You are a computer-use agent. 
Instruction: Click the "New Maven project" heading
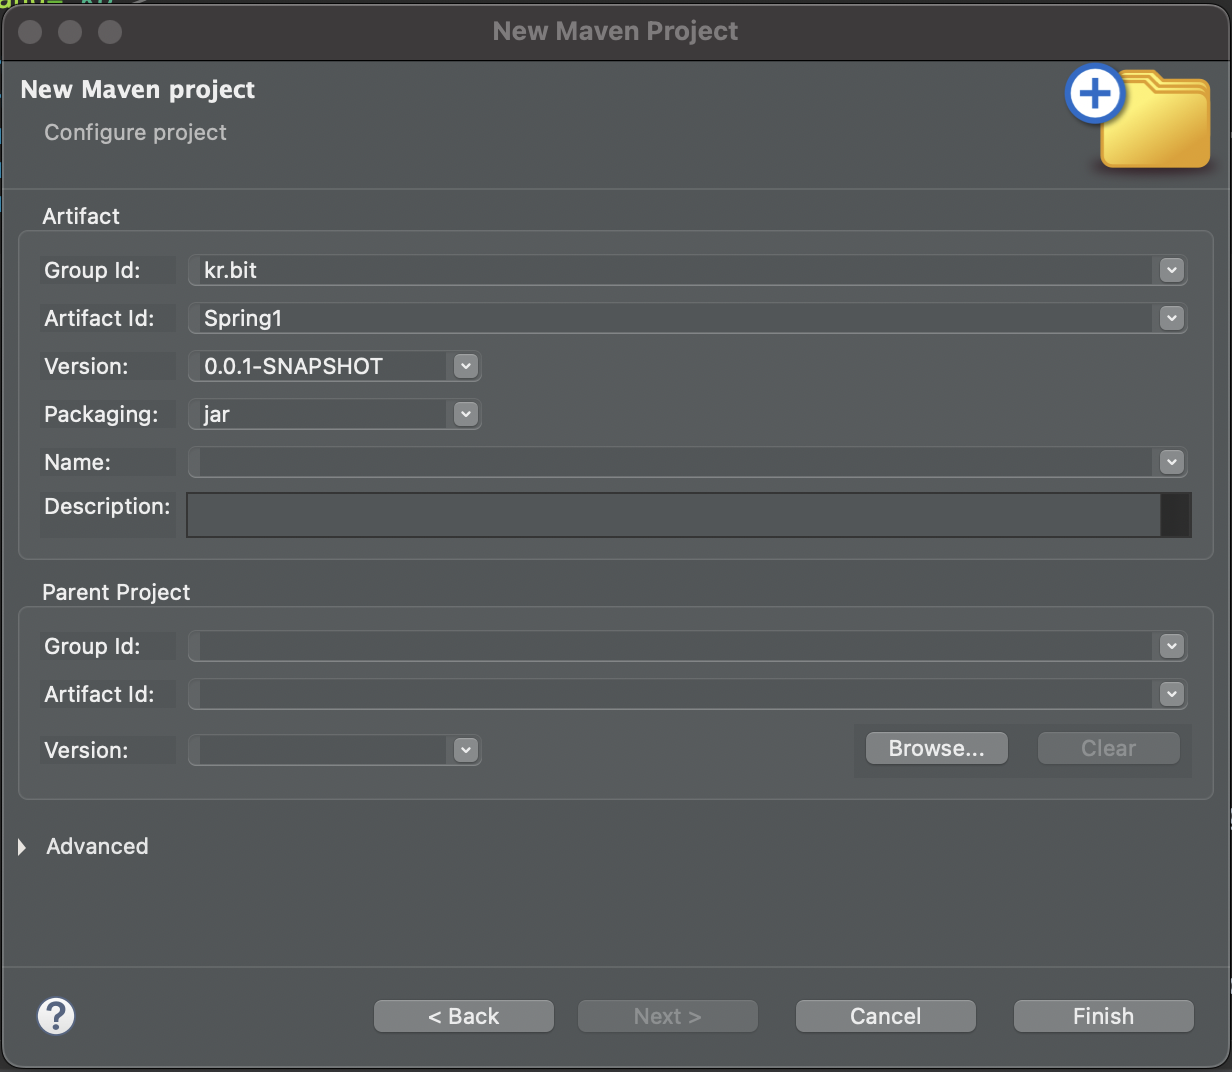tap(138, 90)
